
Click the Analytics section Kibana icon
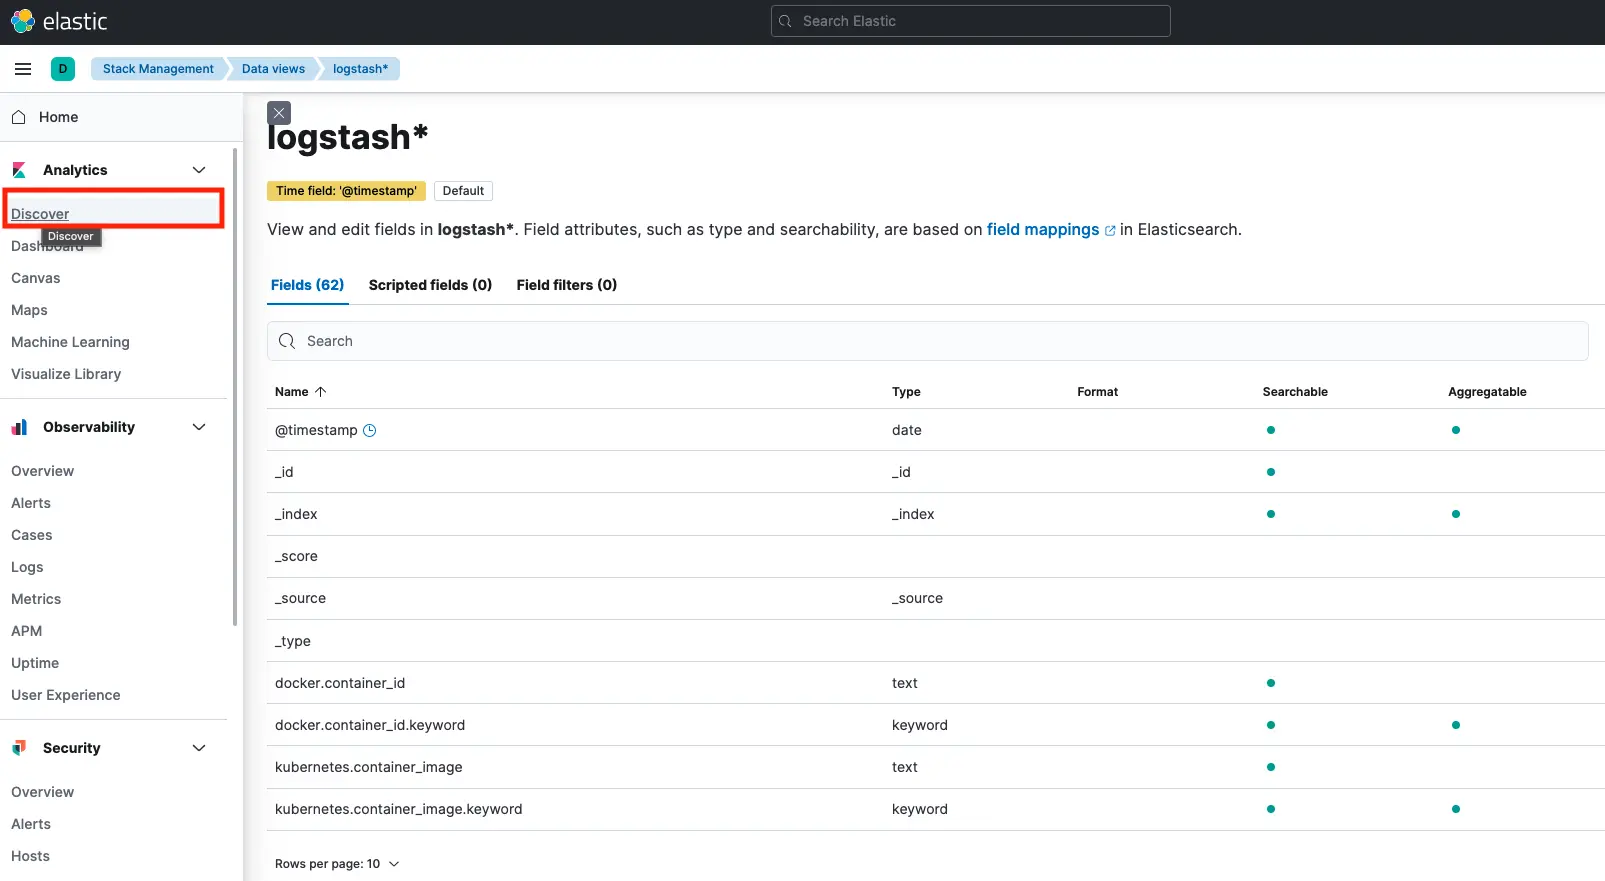(x=19, y=170)
